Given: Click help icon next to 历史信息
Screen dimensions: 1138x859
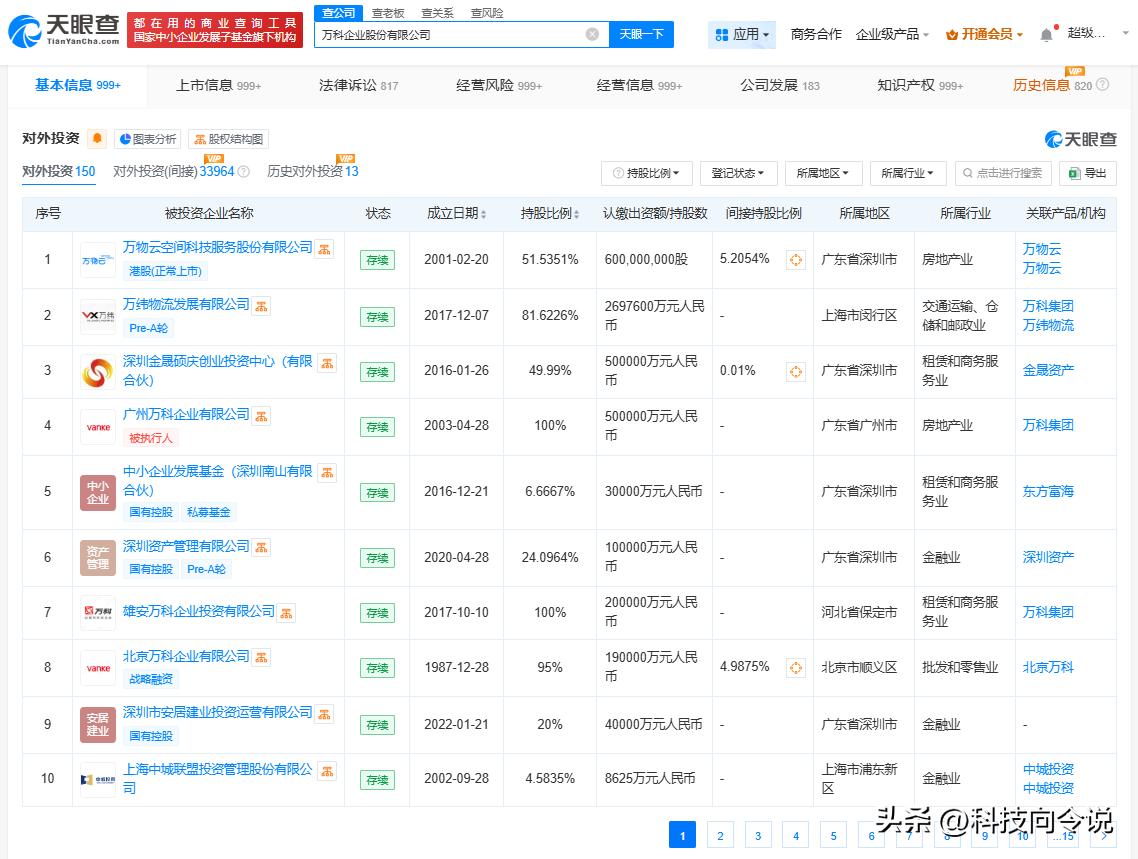Looking at the screenshot, I should pyautogui.click(x=1102, y=85).
